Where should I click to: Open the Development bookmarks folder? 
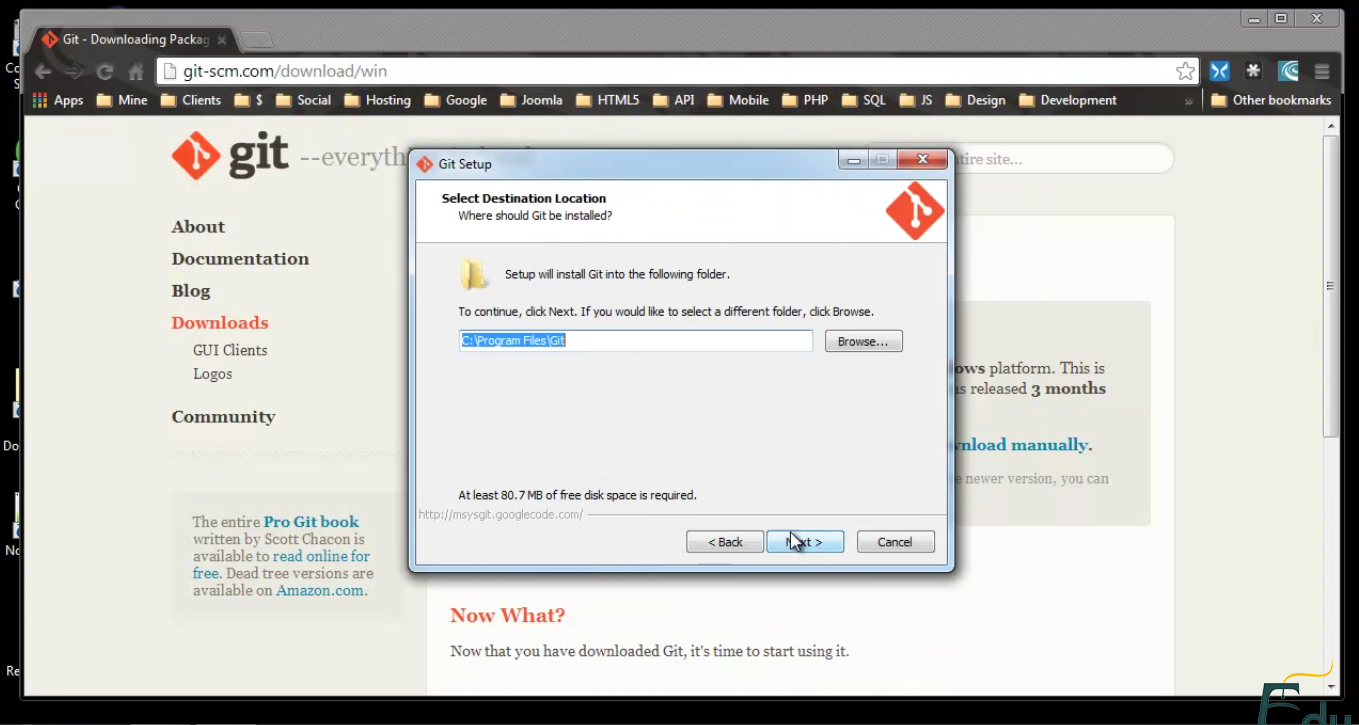[x=1068, y=100]
